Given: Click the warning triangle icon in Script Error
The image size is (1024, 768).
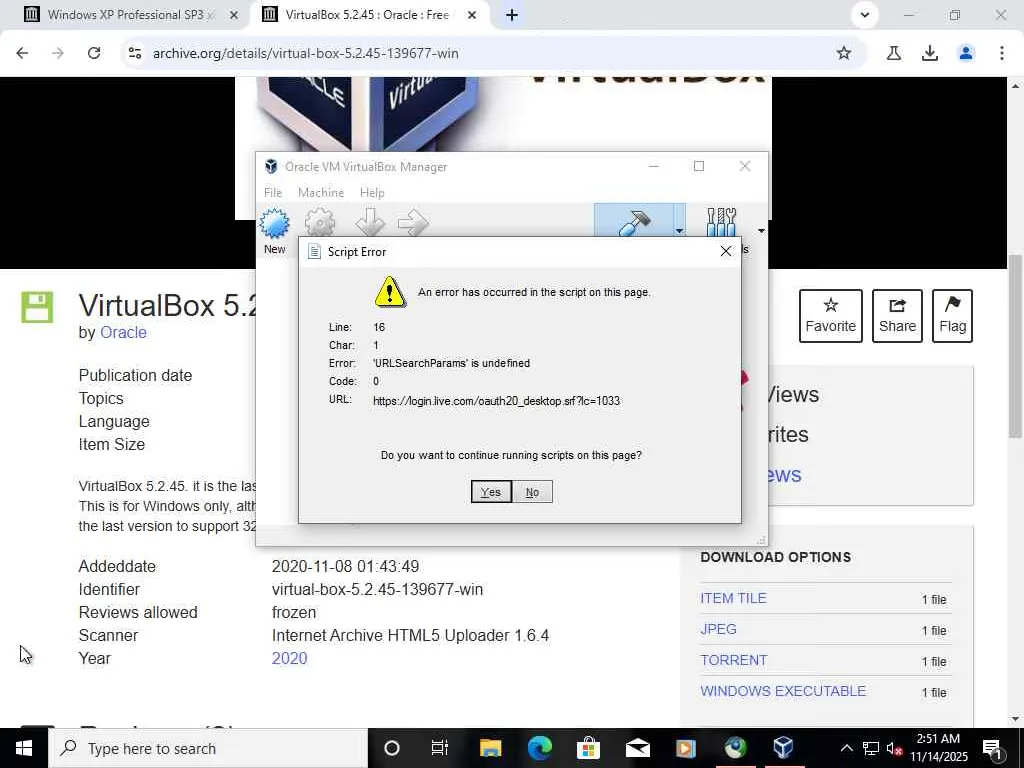Looking at the screenshot, I should (x=390, y=291).
